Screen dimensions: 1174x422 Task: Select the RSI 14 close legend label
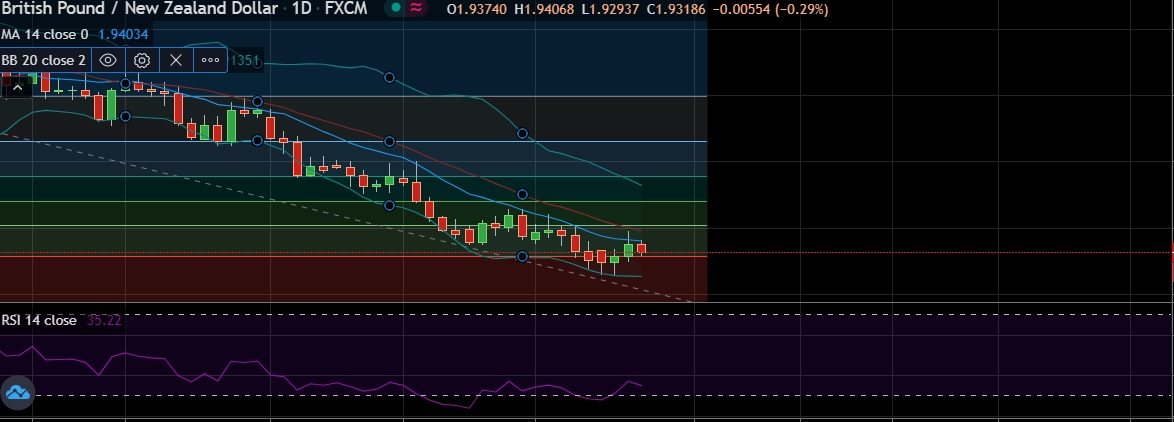click(39, 320)
